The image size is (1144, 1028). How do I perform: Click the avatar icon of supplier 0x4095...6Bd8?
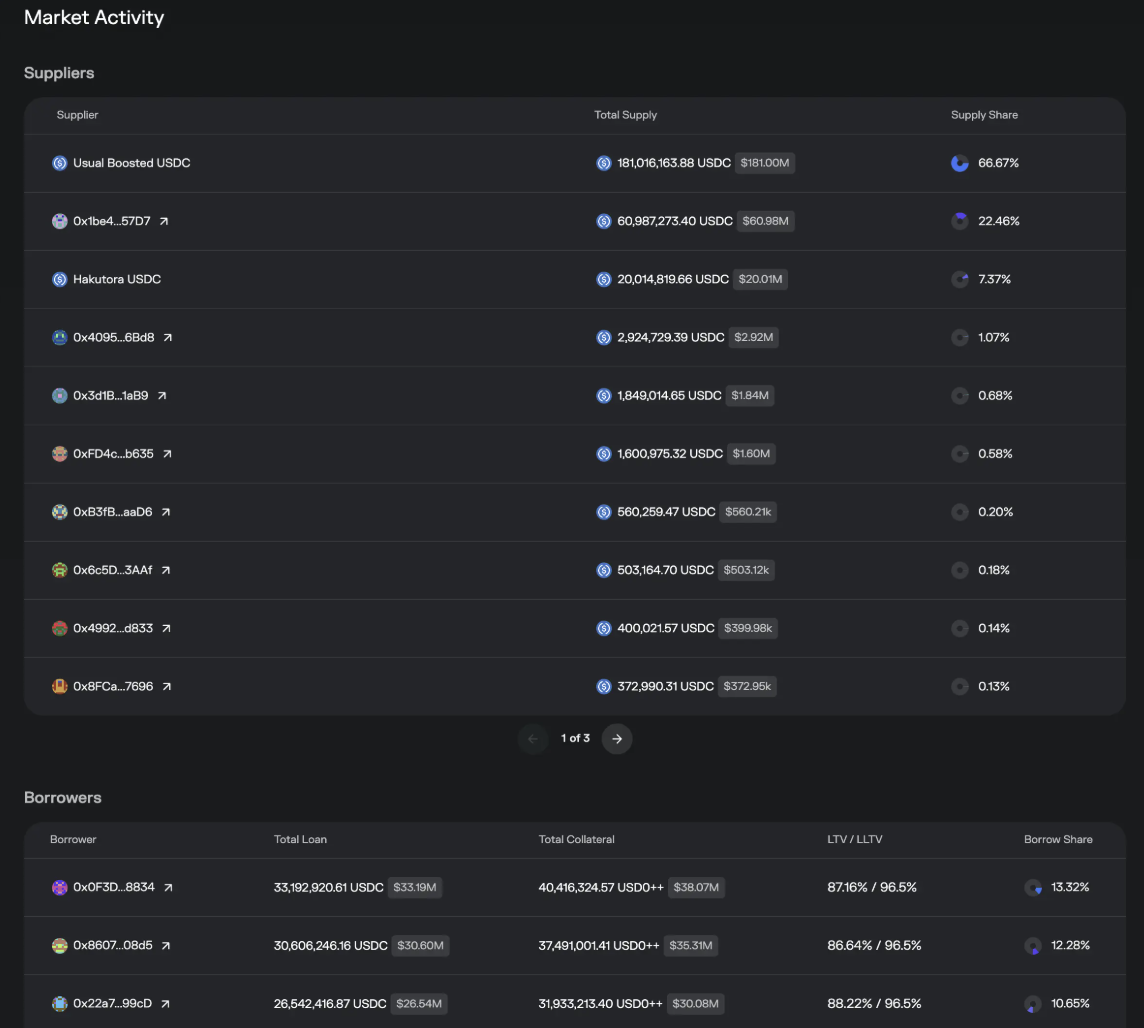[60, 338]
